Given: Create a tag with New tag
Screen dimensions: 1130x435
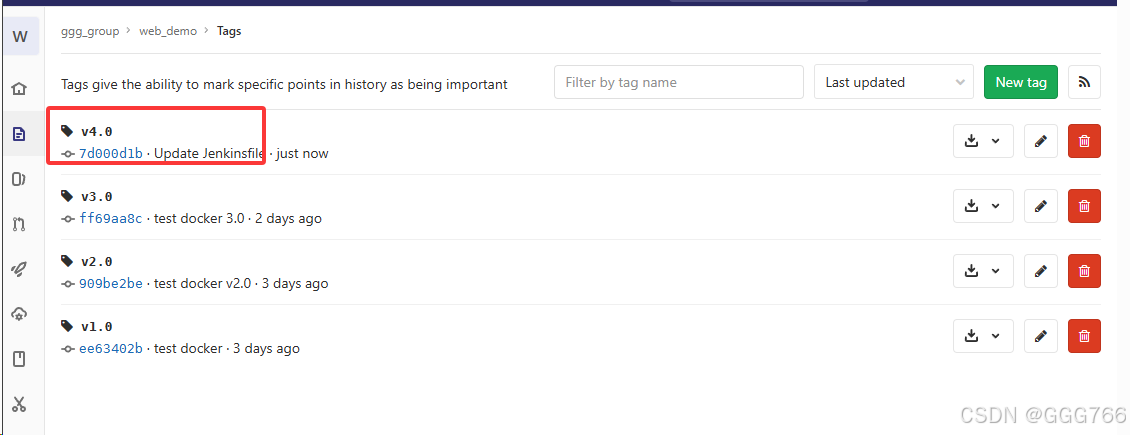Looking at the screenshot, I should click(x=1020, y=82).
